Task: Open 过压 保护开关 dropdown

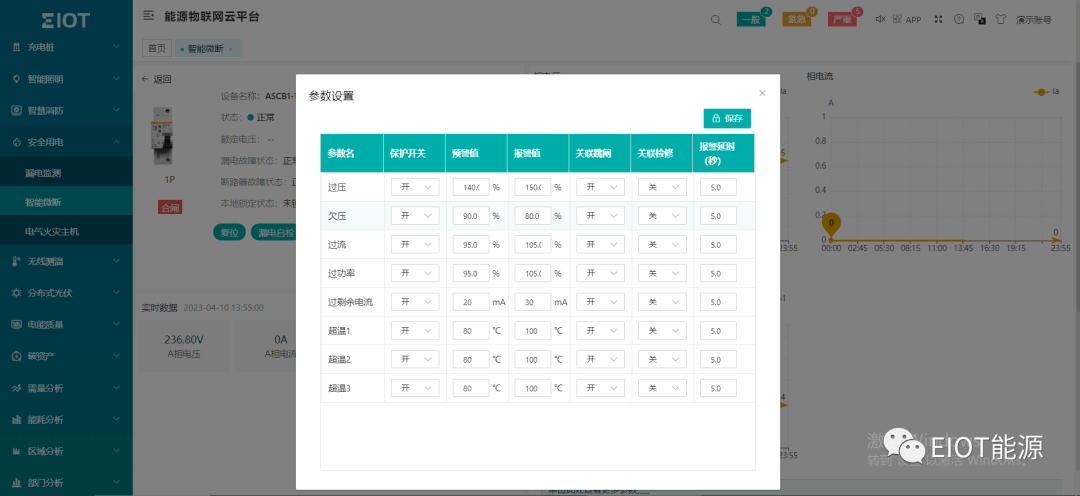Action: point(415,187)
